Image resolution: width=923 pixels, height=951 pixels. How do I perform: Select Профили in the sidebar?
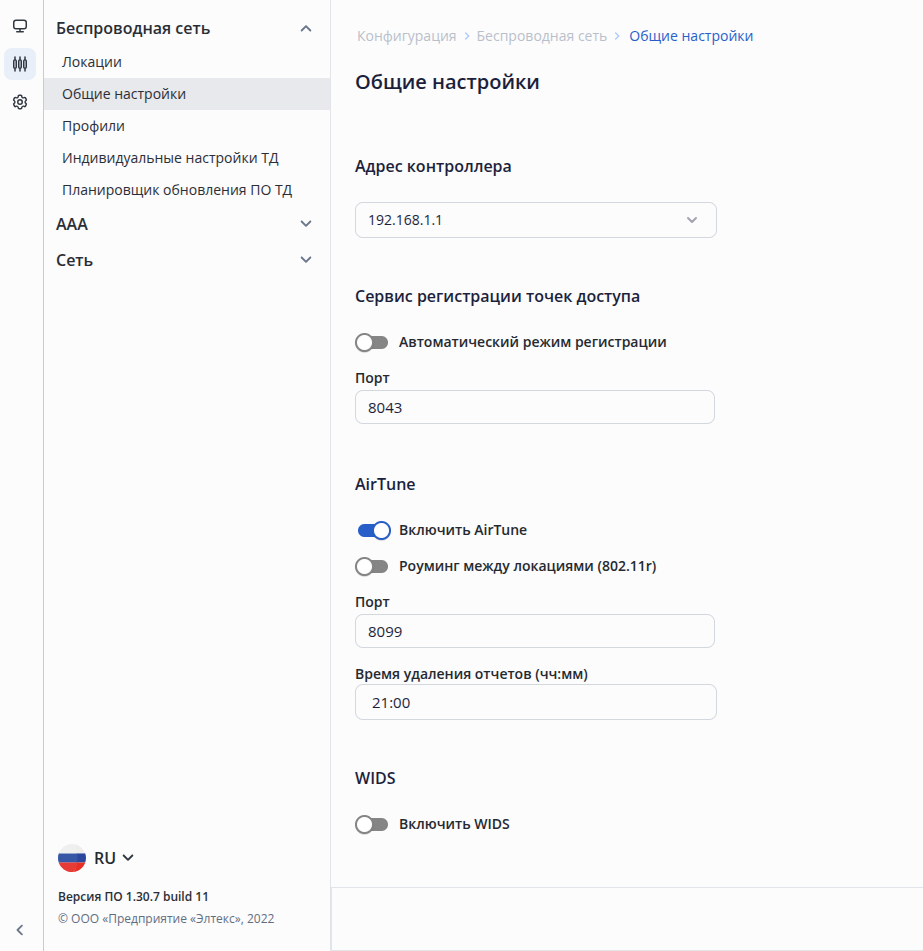click(93, 126)
